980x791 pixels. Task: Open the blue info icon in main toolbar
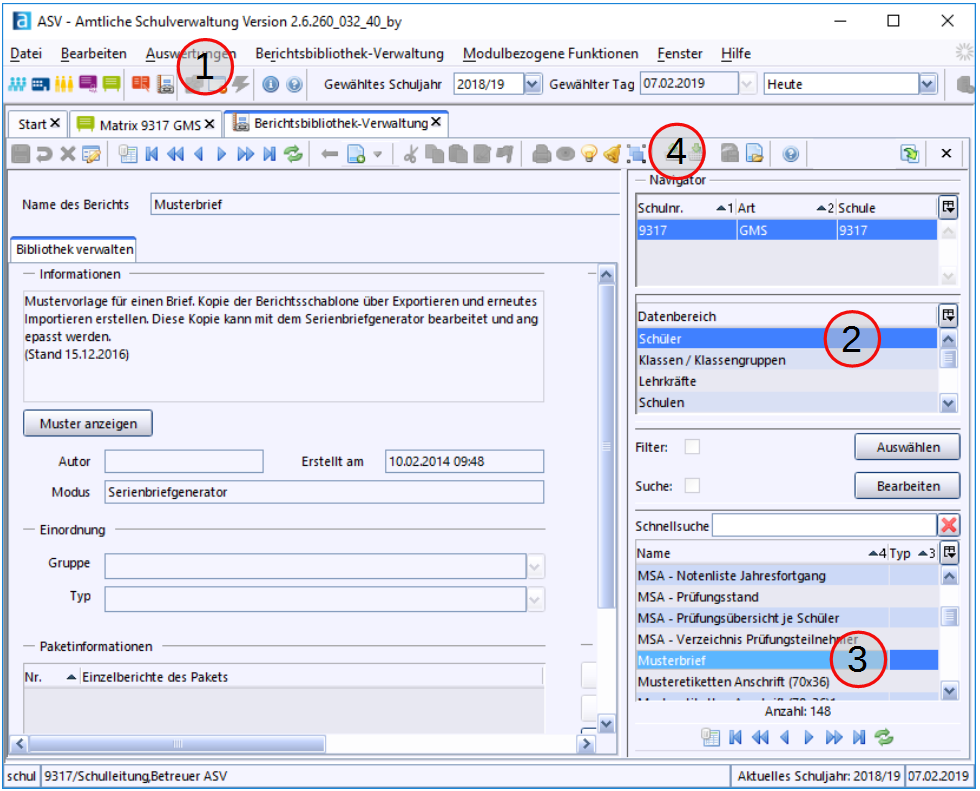[270, 84]
